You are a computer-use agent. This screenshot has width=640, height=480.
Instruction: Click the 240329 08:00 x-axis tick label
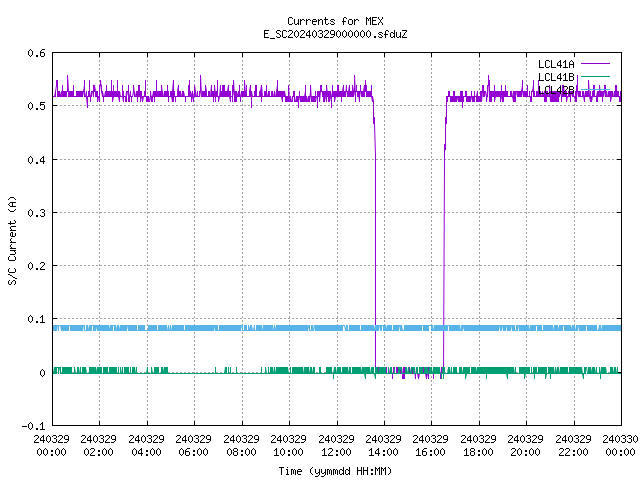point(241,445)
